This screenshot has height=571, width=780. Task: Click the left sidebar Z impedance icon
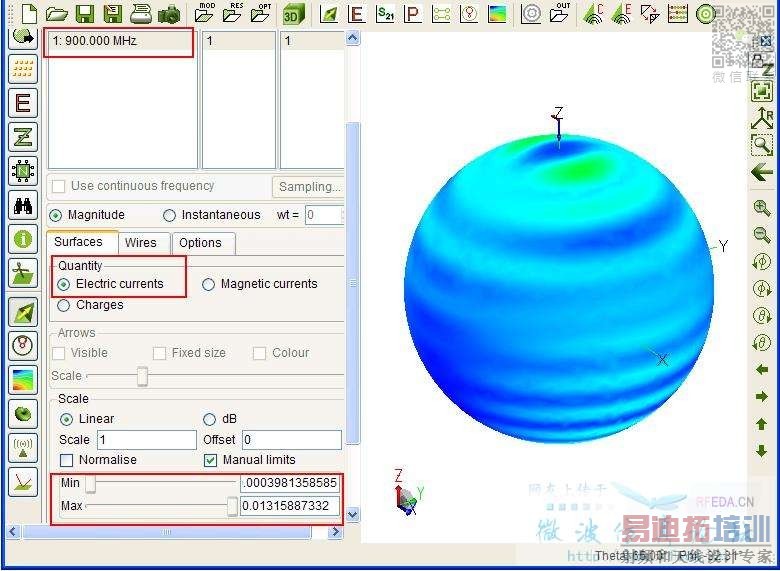point(23,137)
